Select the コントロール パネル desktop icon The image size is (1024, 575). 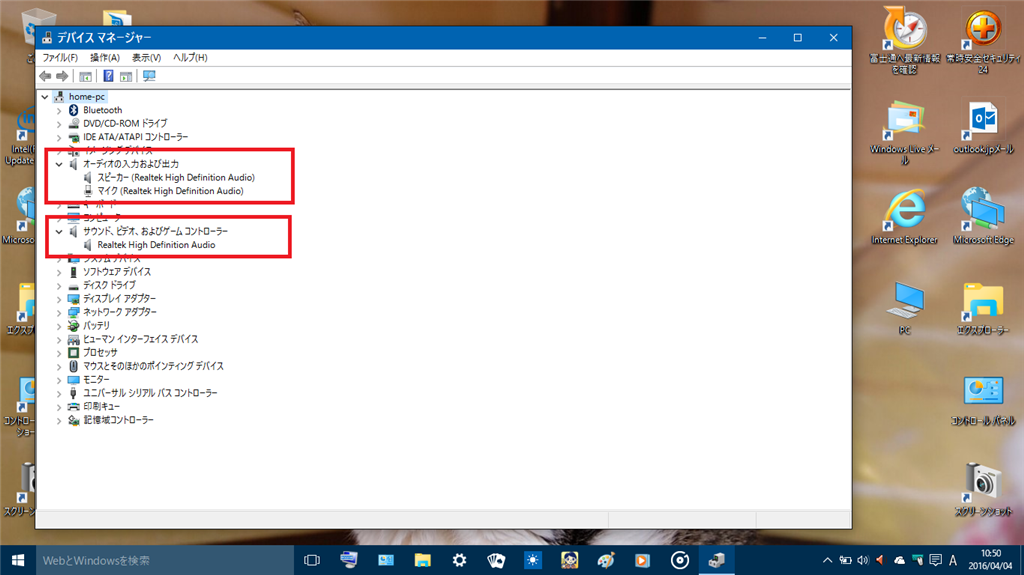[x=983, y=400]
